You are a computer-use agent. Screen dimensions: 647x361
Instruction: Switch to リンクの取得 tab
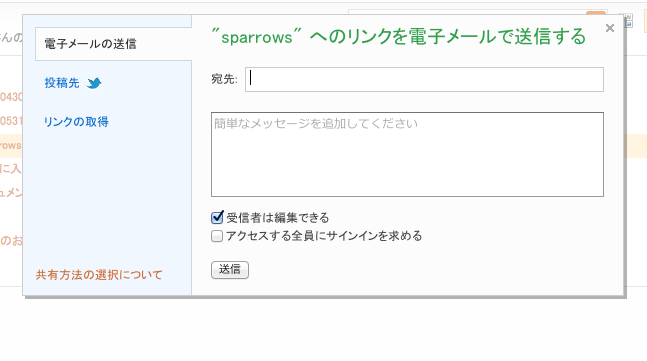pyautogui.click(x=76, y=122)
